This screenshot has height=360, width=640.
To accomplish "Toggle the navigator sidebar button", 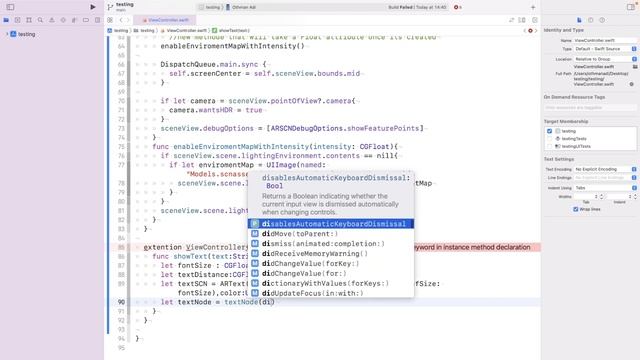I will click(10, 7).
